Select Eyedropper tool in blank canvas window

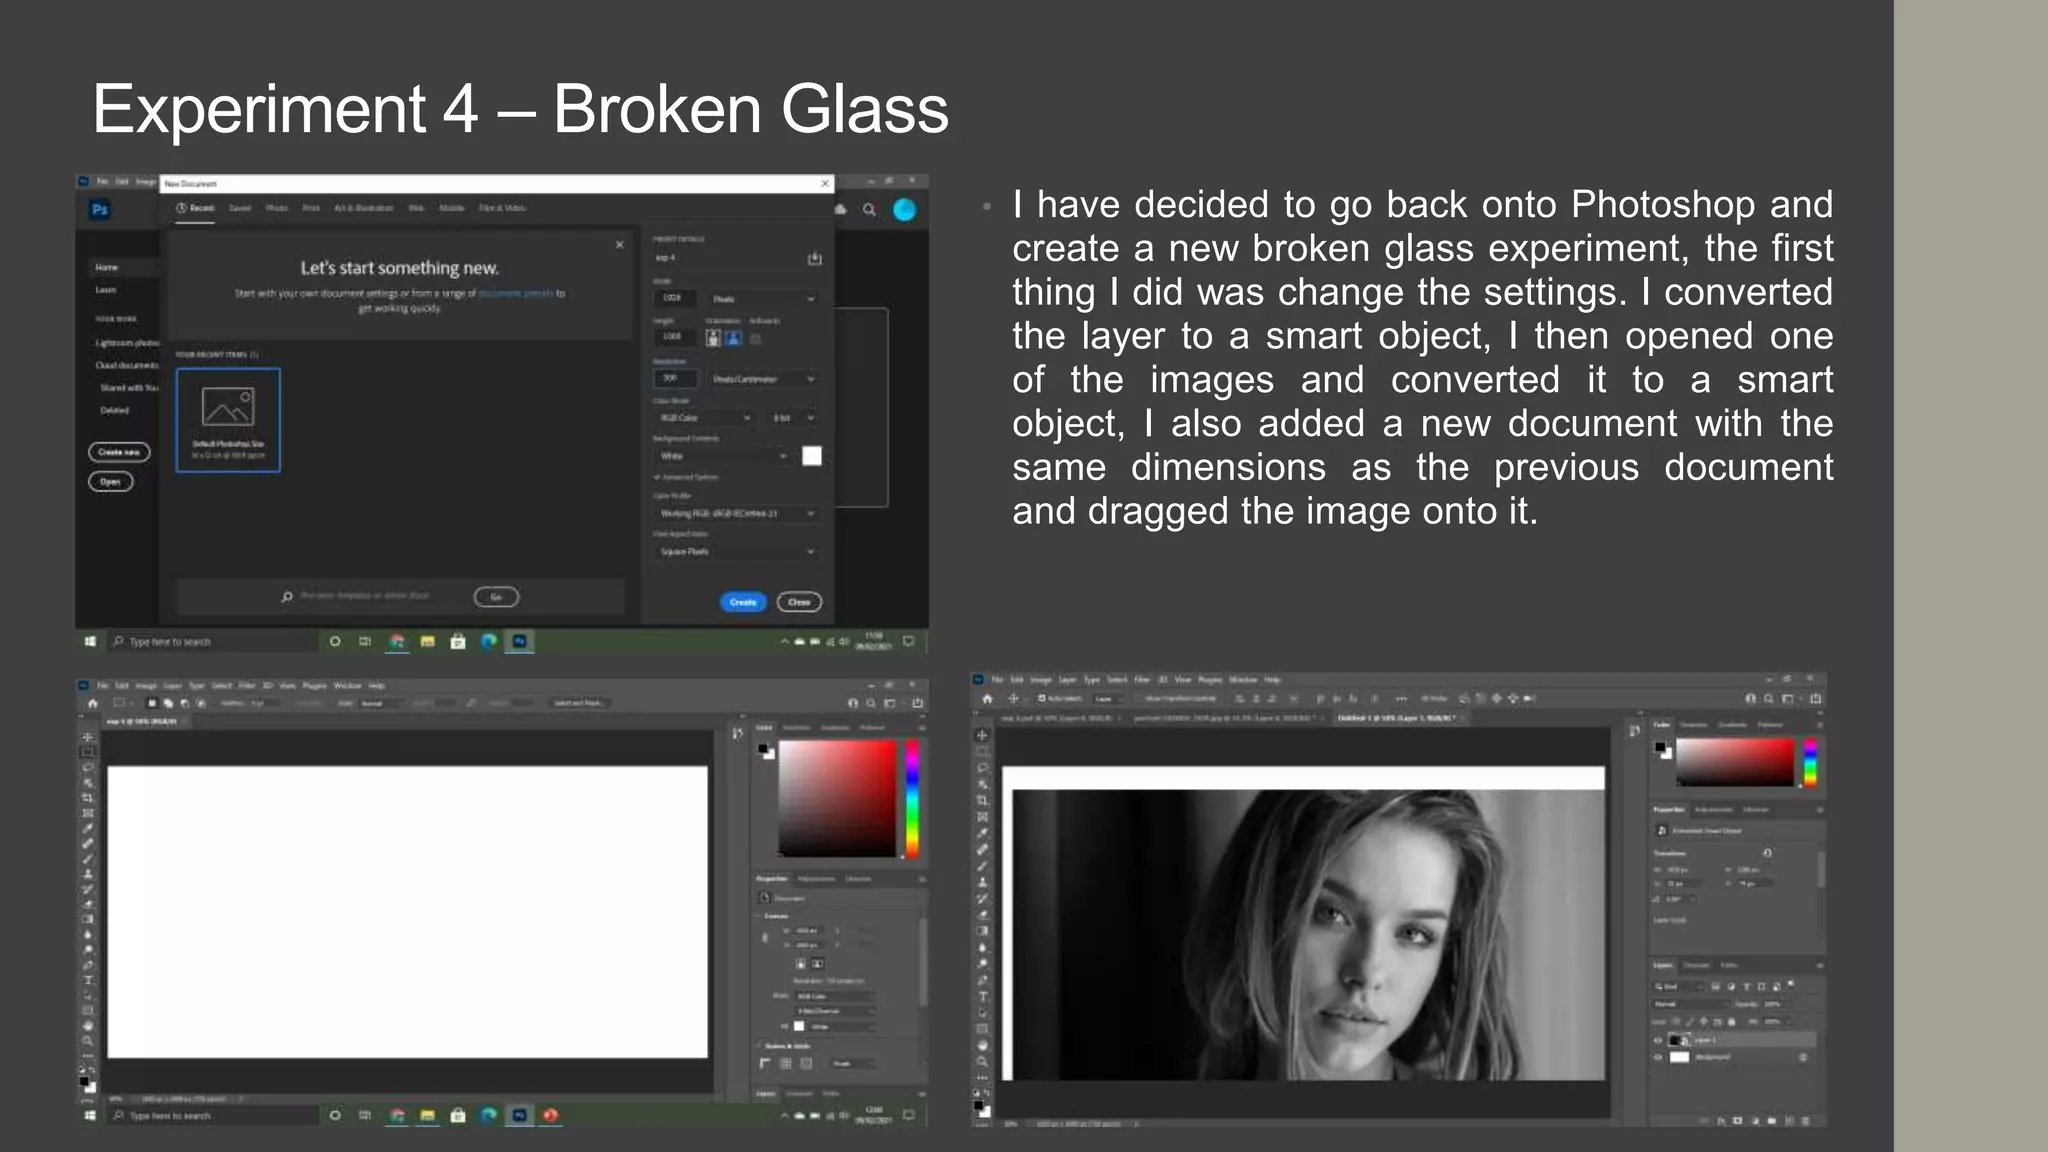tap(88, 828)
